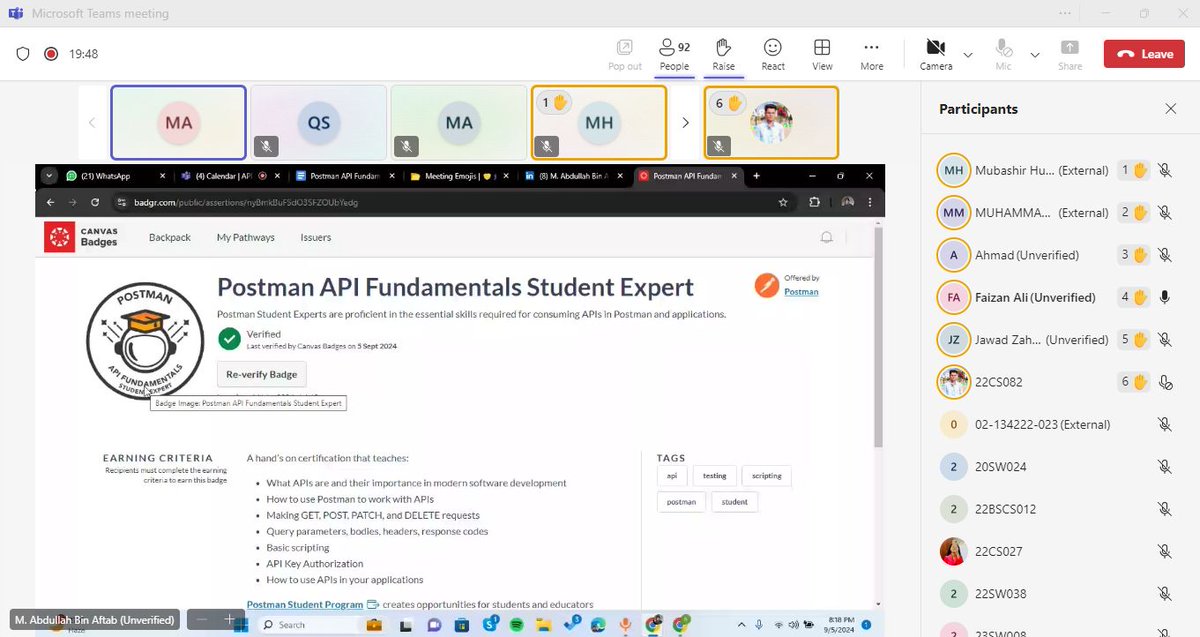Open the More actions menu

tap(872, 54)
